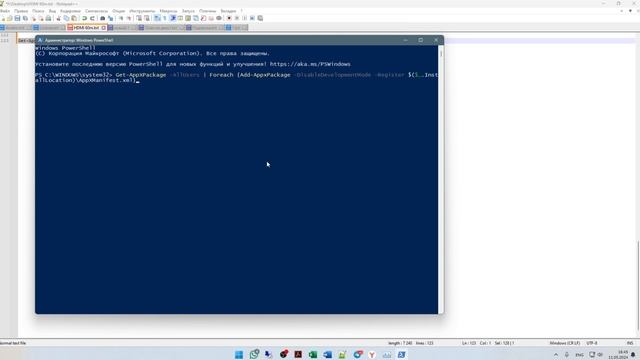Open the Файл menu

(5, 11)
